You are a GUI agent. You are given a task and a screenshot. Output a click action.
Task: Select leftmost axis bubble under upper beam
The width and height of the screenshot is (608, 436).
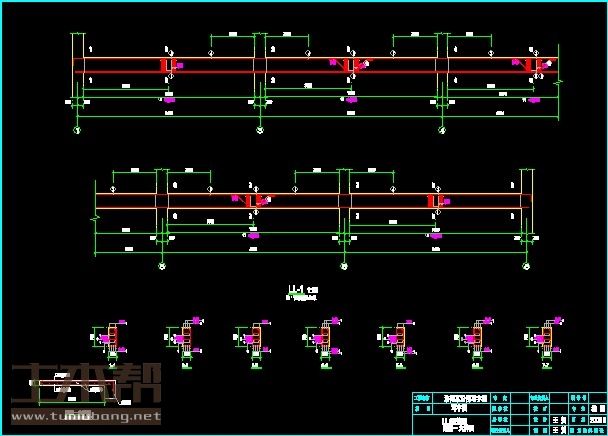(x=77, y=130)
